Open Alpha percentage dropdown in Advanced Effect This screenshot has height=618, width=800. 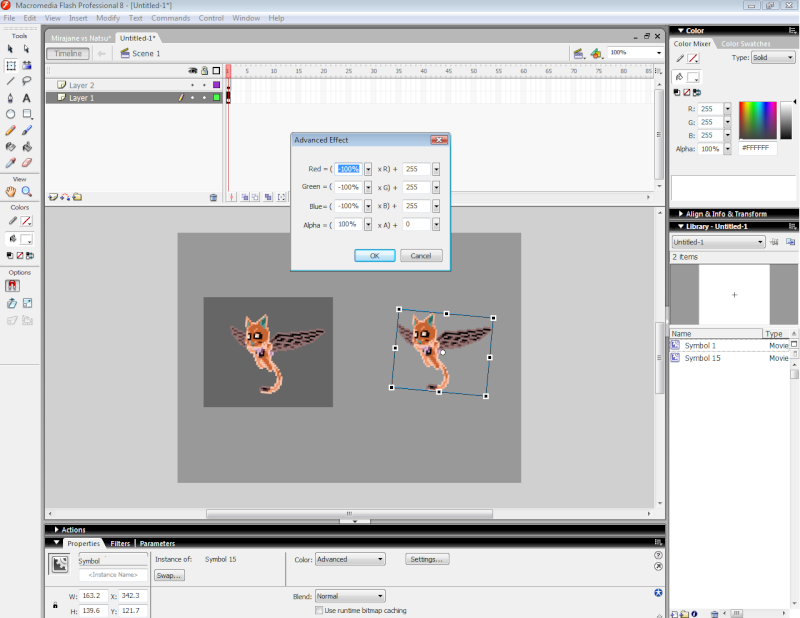tap(368, 225)
